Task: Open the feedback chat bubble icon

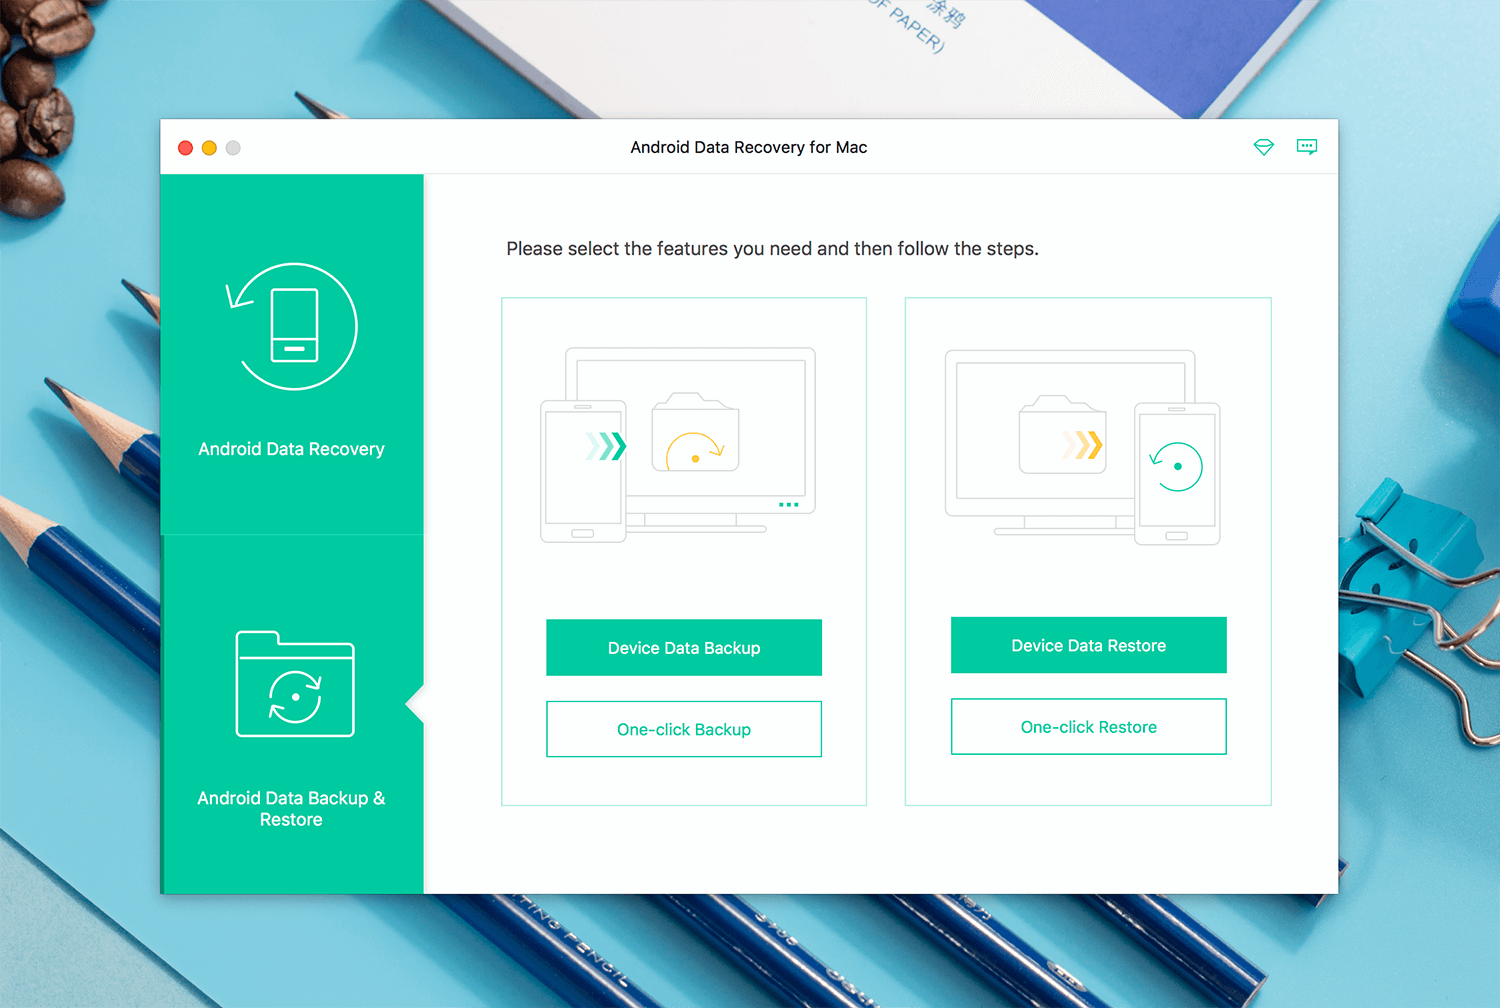Action: point(1307,147)
